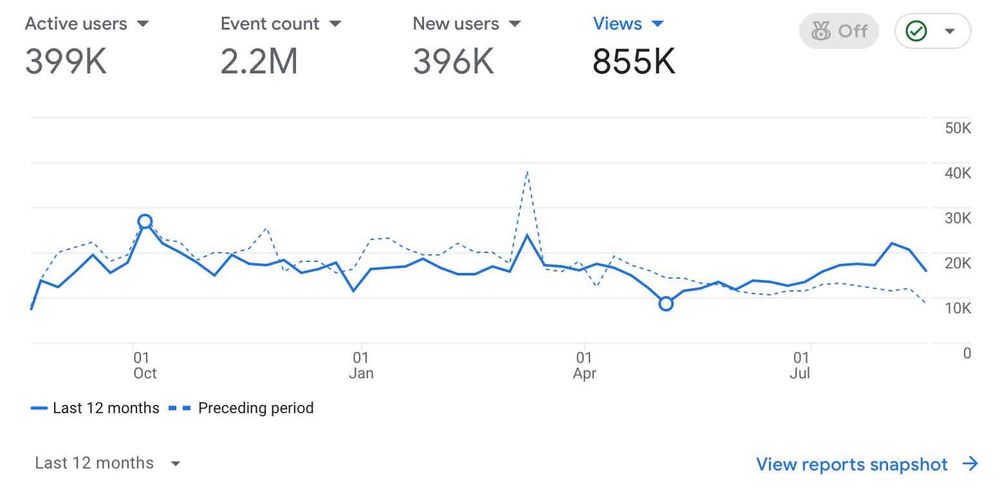Image resolution: width=1000 pixels, height=493 pixels.
Task: Expand the New users metric dropdown
Action: click(515, 23)
